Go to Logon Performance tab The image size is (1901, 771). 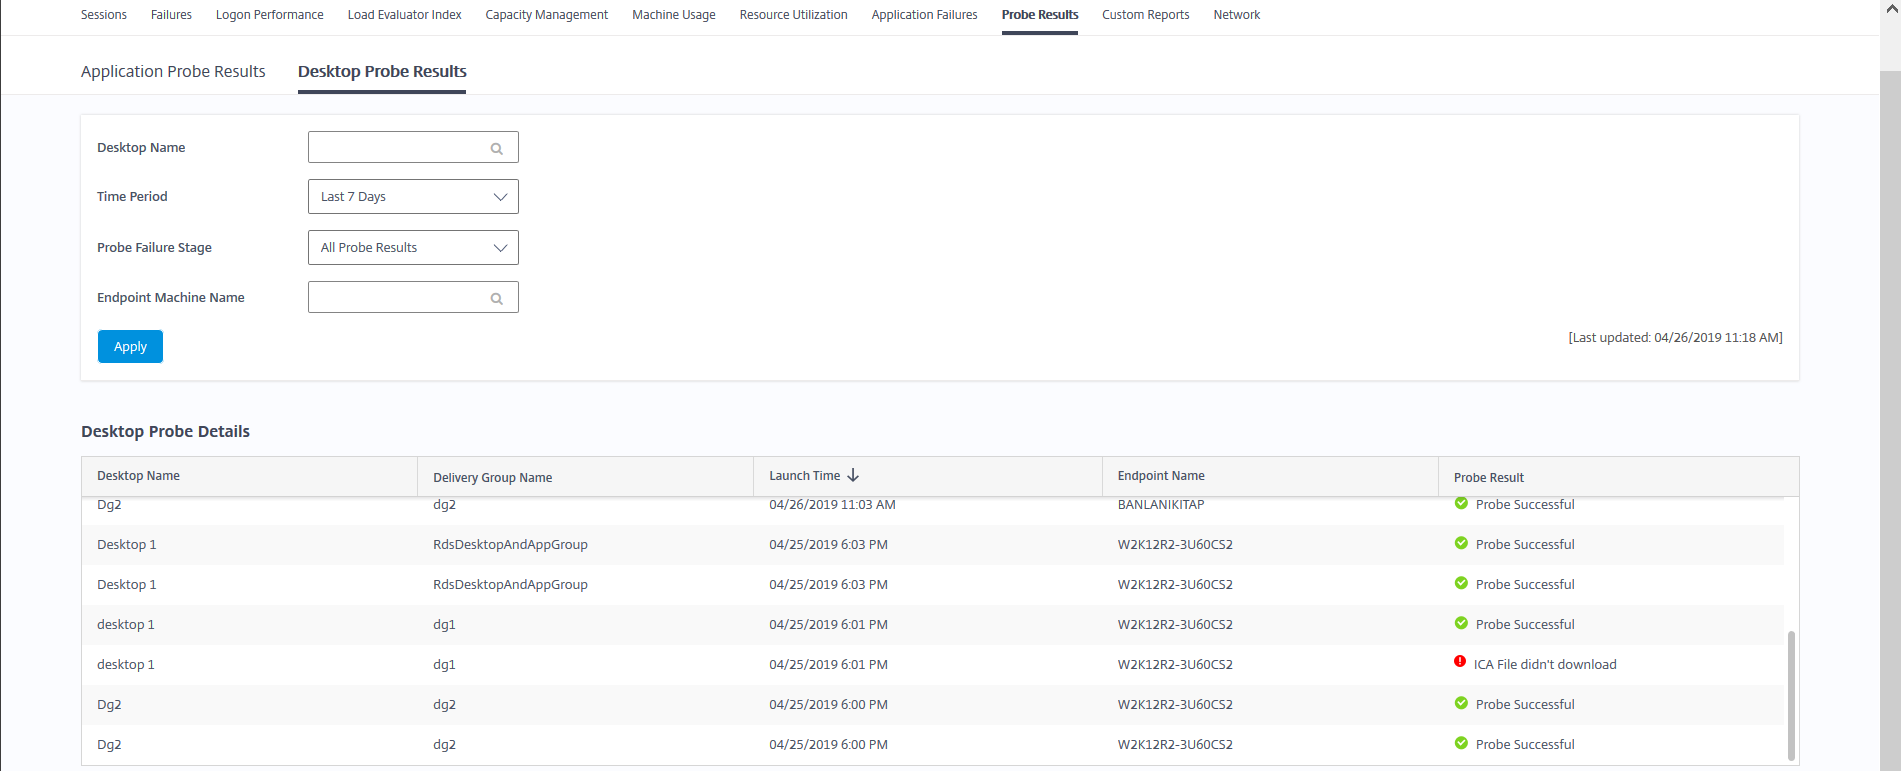click(269, 15)
